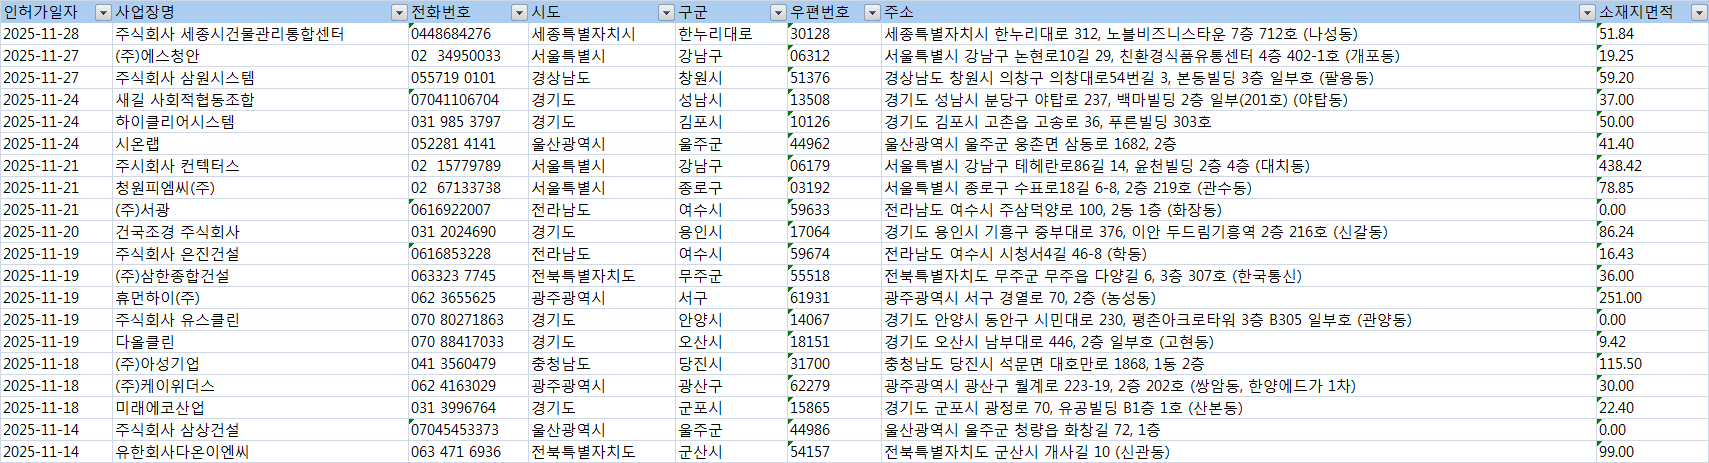Click postal code cell '61931'
This screenshot has width=1709, height=463.
click(835, 298)
